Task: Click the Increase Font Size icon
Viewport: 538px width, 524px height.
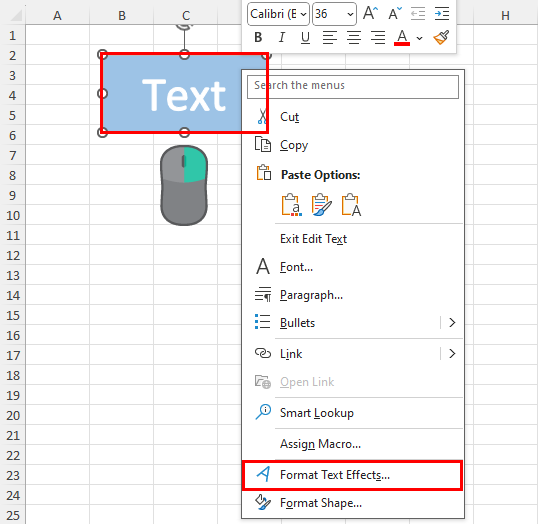Action: coord(370,14)
